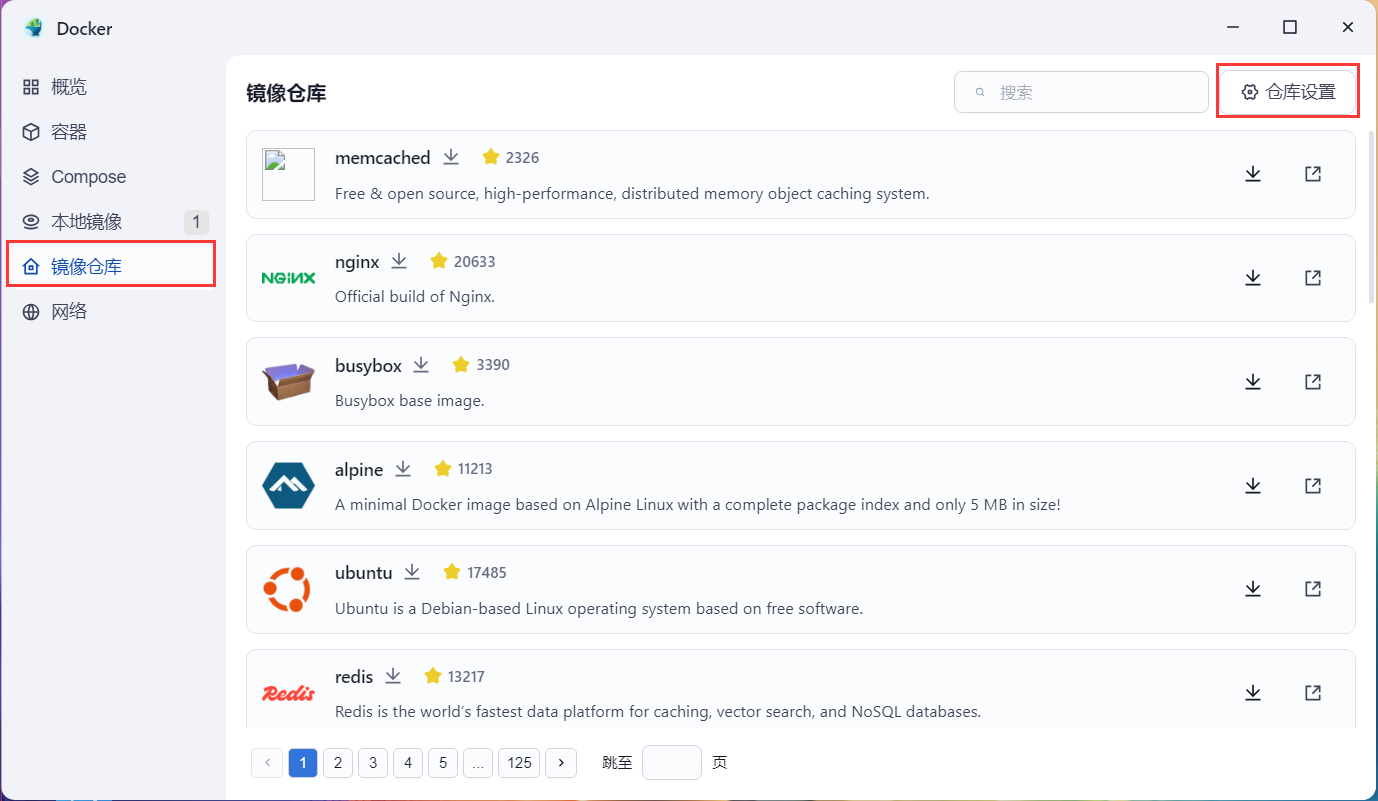The width and height of the screenshot is (1378, 801).
Task: Expand tags dropdown arrow next to nginx
Action: [398, 261]
